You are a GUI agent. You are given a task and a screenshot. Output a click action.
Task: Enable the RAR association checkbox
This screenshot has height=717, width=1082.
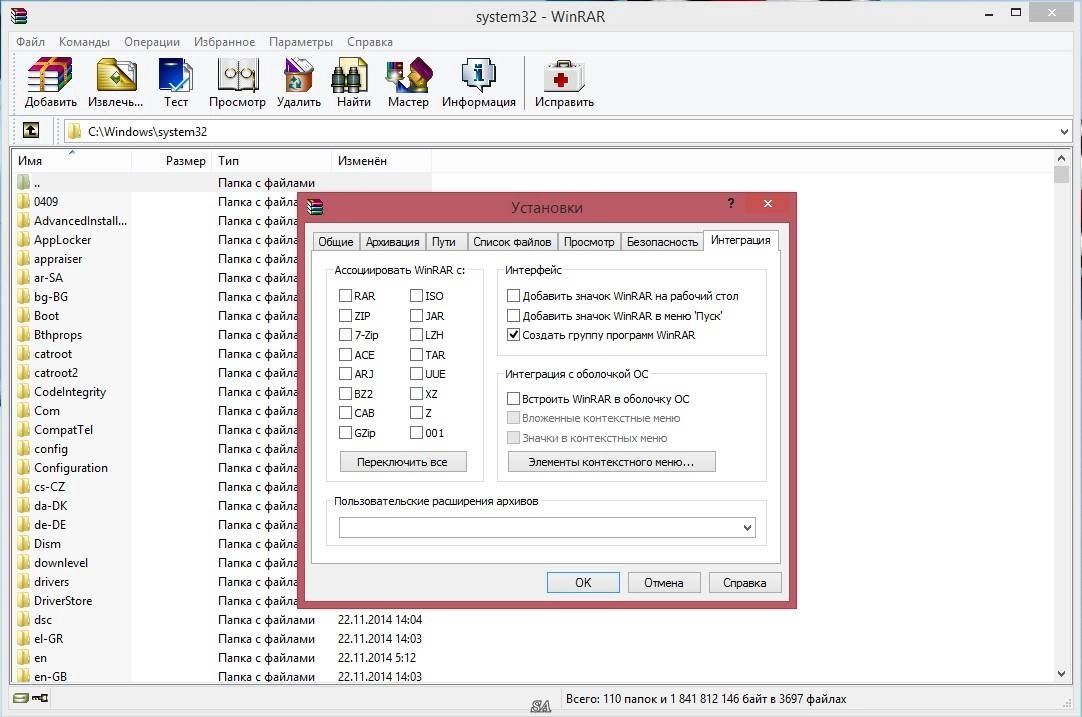coord(346,295)
